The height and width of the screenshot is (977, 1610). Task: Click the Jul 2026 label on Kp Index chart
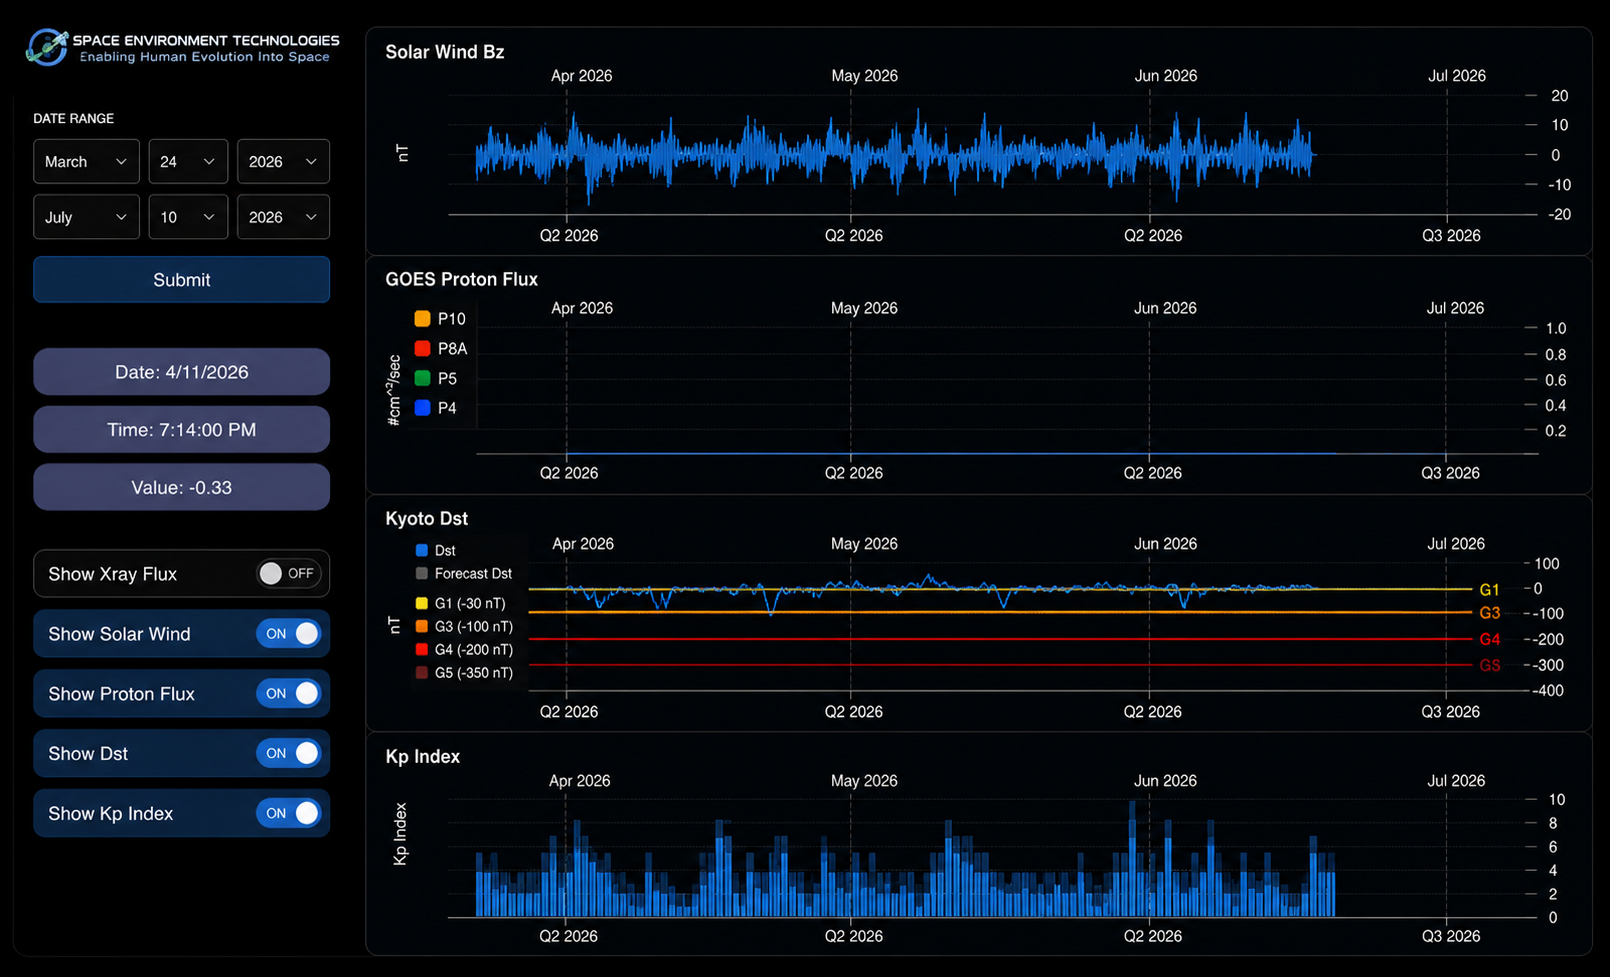(1456, 781)
